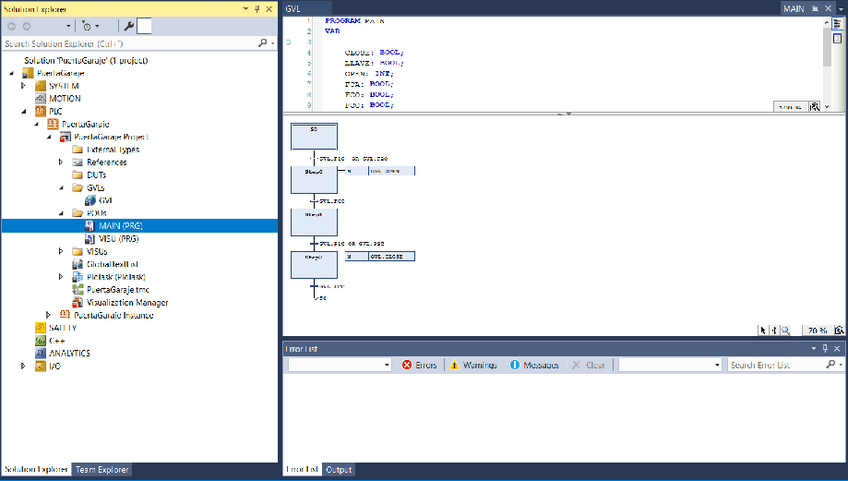Switch to the Output tab
Screen dimensions: 848x481
[x=339, y=470]
